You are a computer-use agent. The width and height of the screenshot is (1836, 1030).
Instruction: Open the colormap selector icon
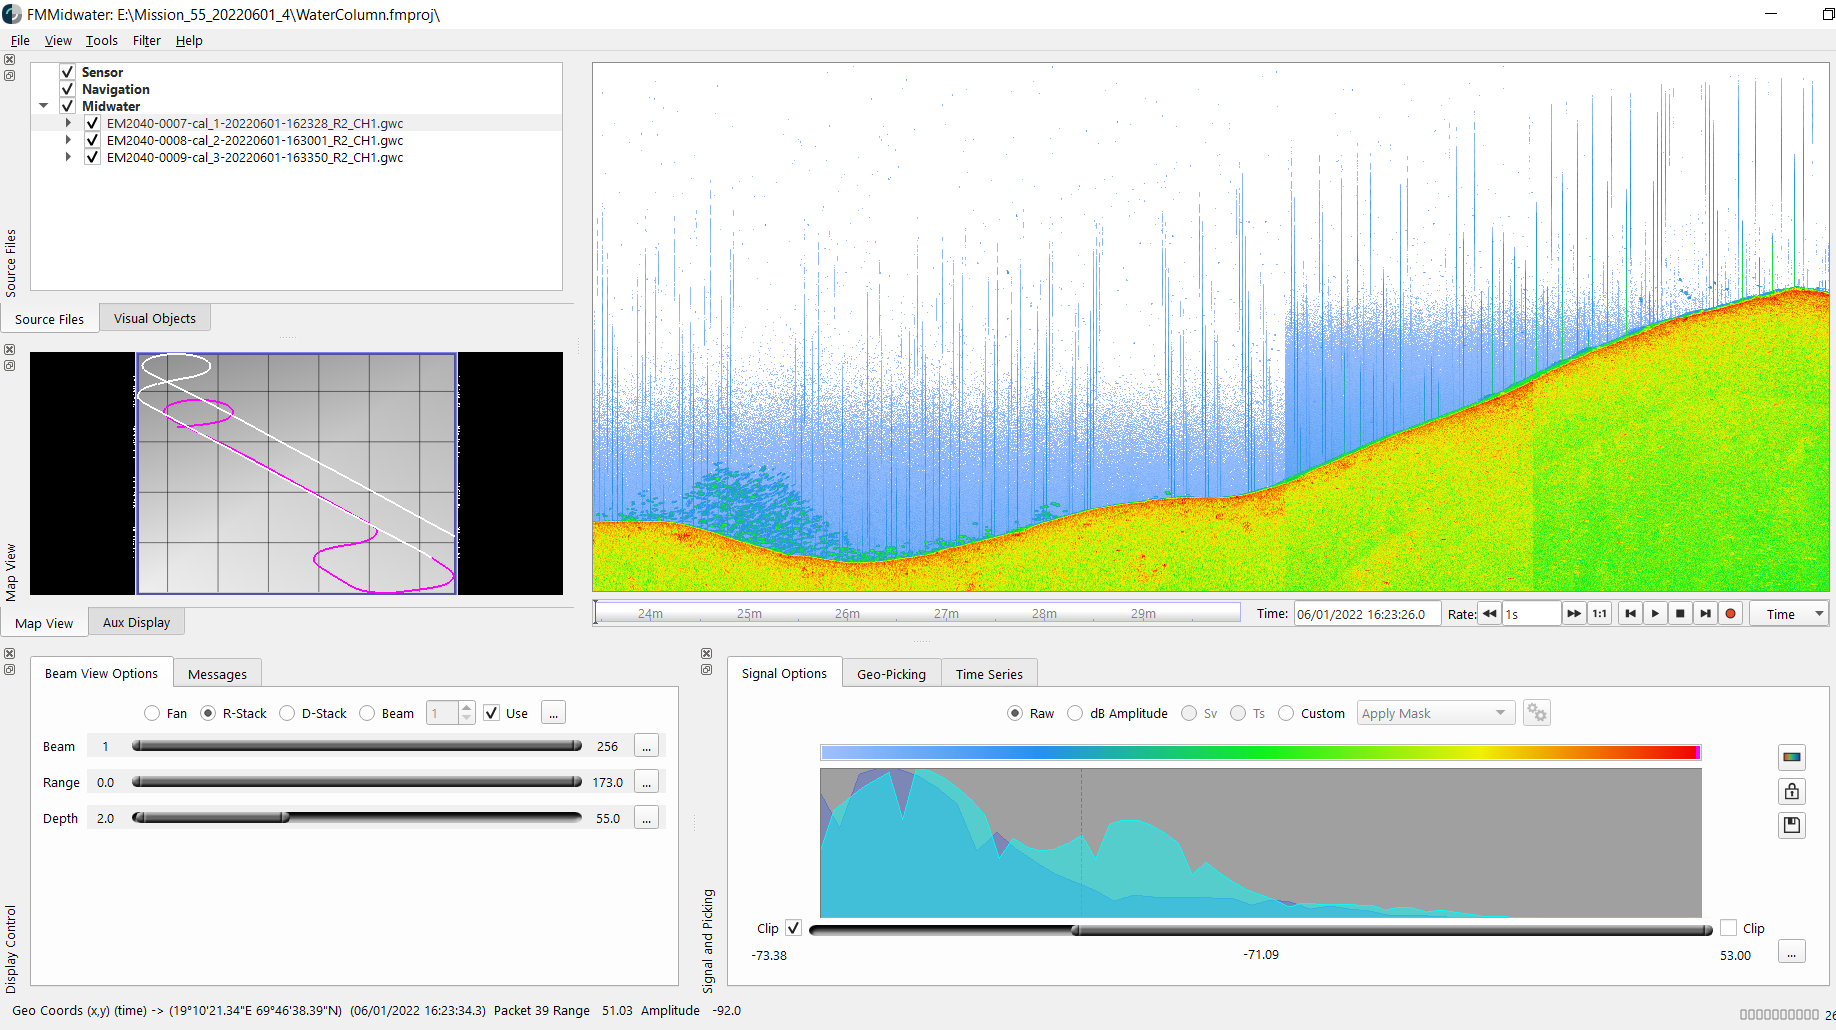(1792, 757)
